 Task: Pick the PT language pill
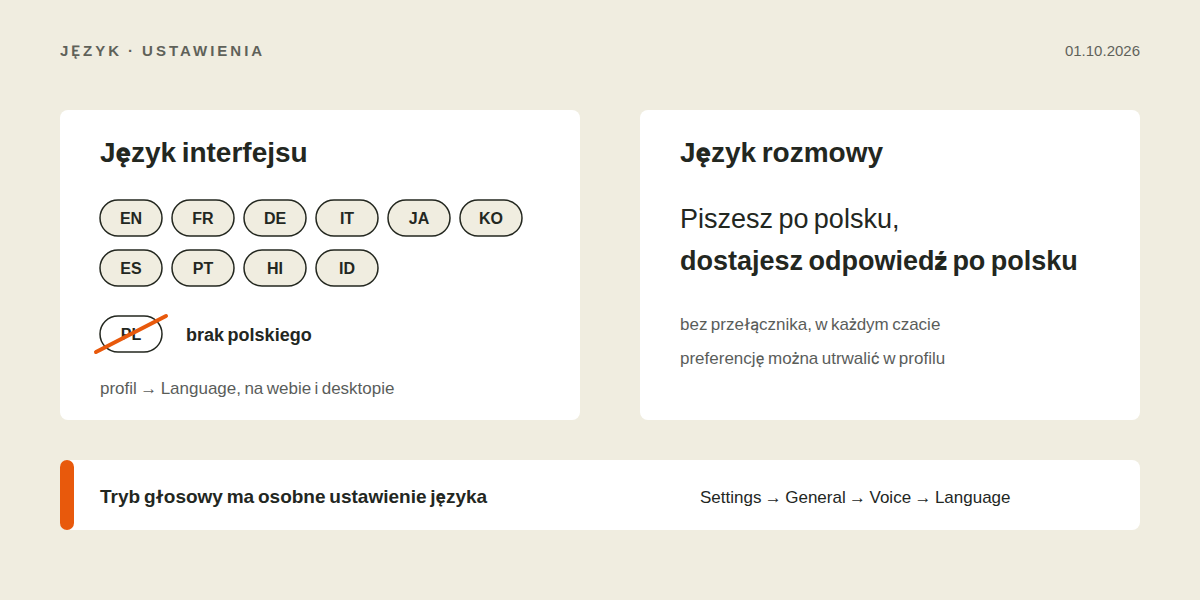[203, 268]
